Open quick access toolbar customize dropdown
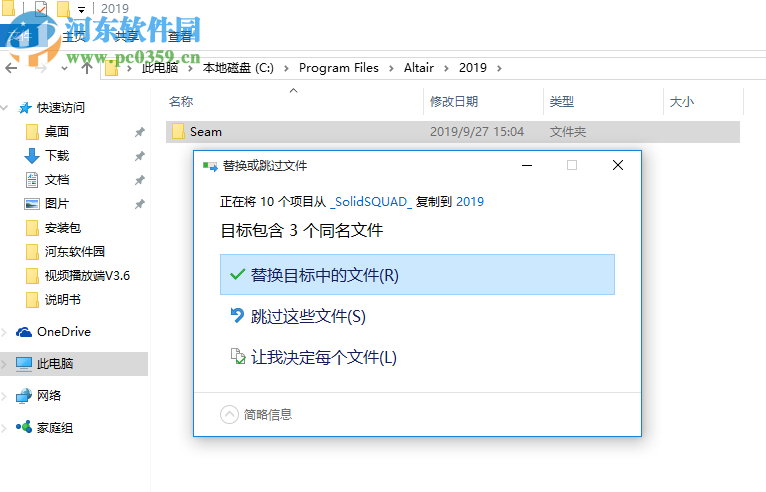 click(x=82, y=9)
